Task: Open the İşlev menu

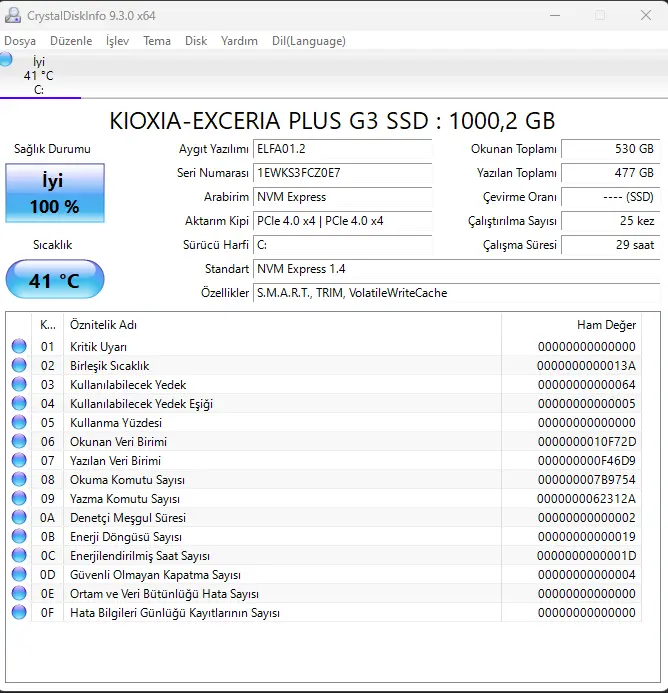Action: 118,41
